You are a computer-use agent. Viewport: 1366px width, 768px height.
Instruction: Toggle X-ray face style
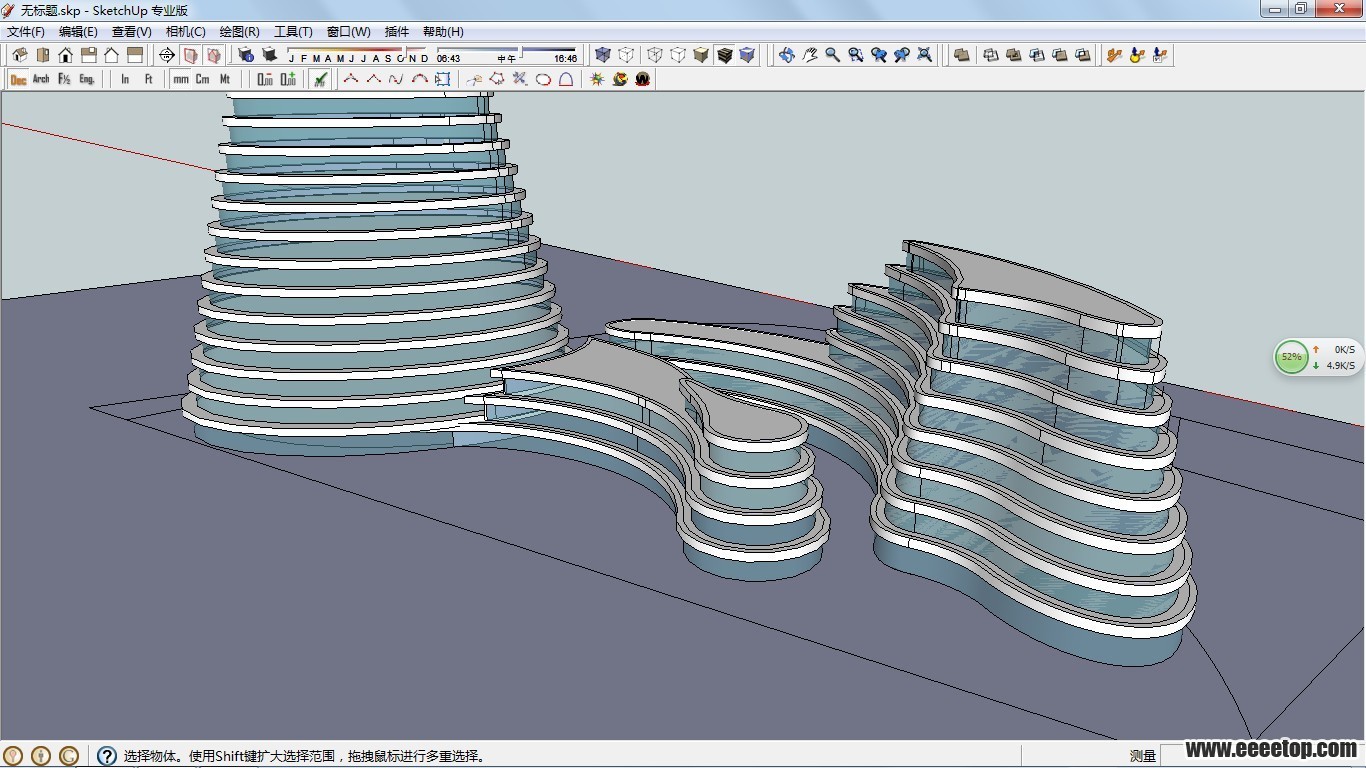point(603,55)
